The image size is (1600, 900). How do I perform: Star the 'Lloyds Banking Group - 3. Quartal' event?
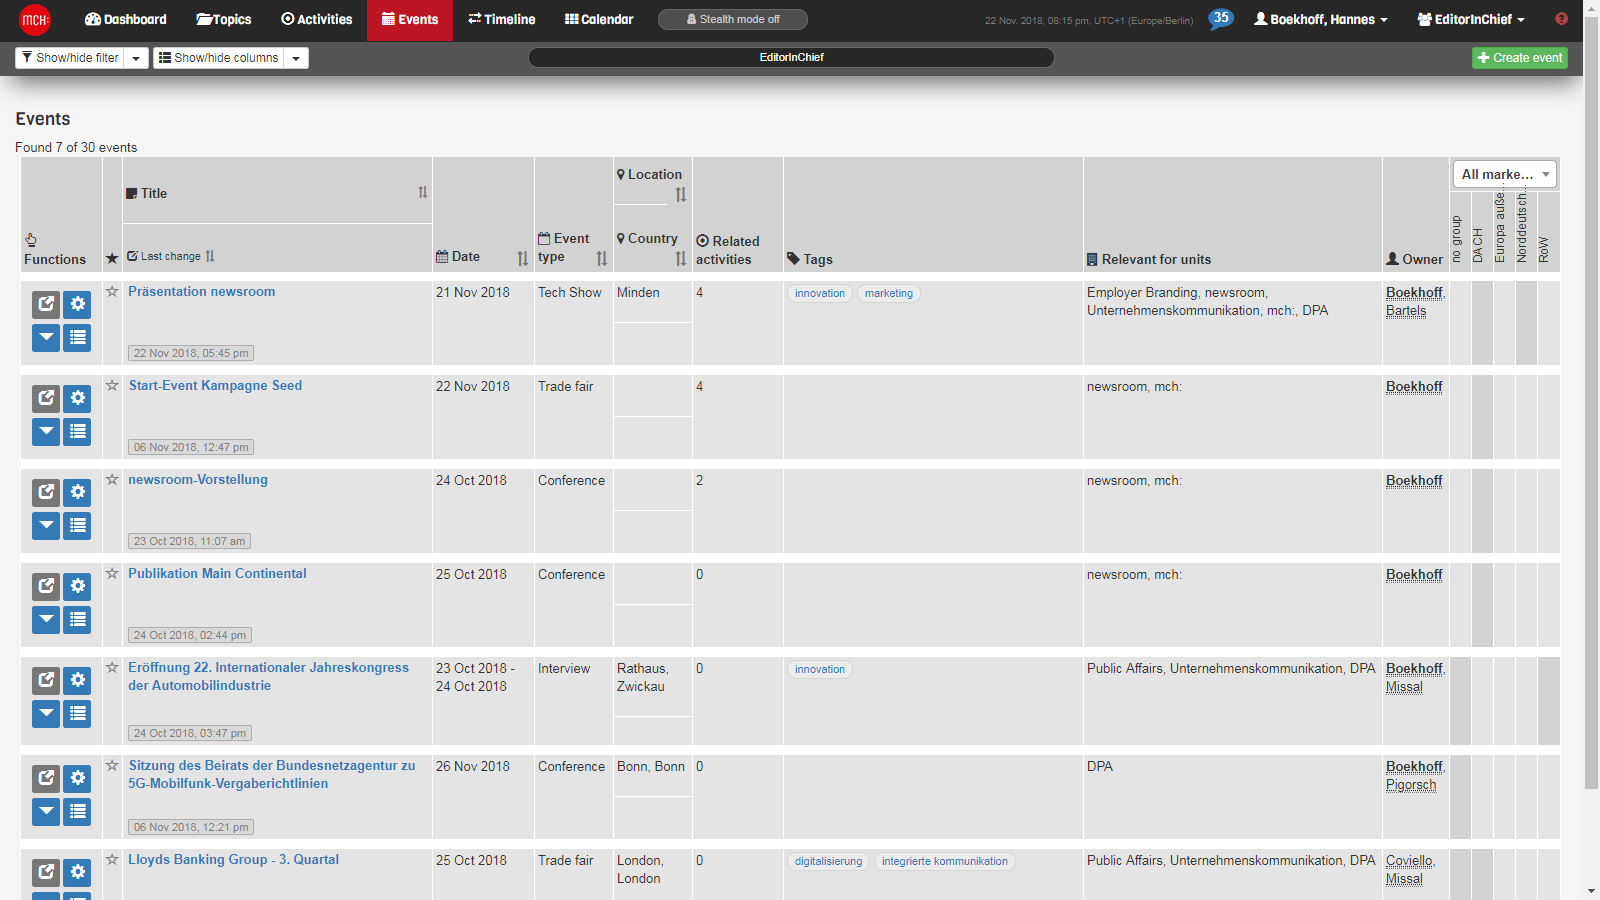pos(111,860)
